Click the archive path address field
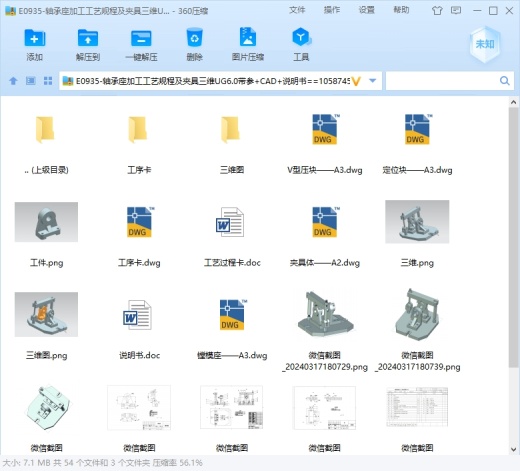Viewport: 520px width, 471px height. click(220, 81)
